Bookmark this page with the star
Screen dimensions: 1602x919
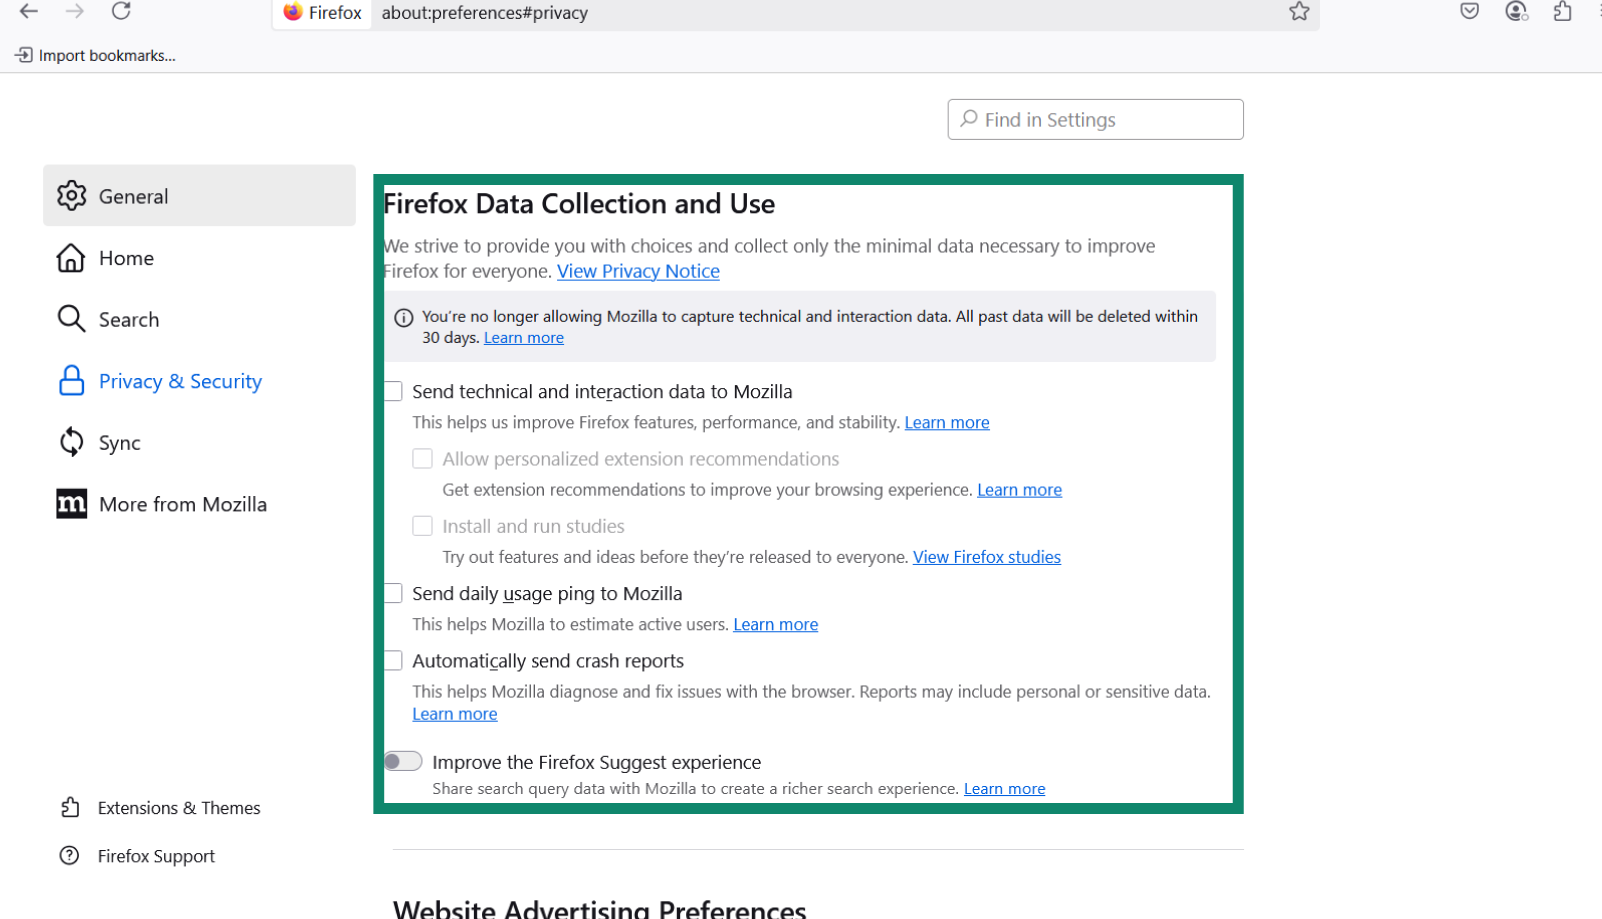tap(1298, 12)
